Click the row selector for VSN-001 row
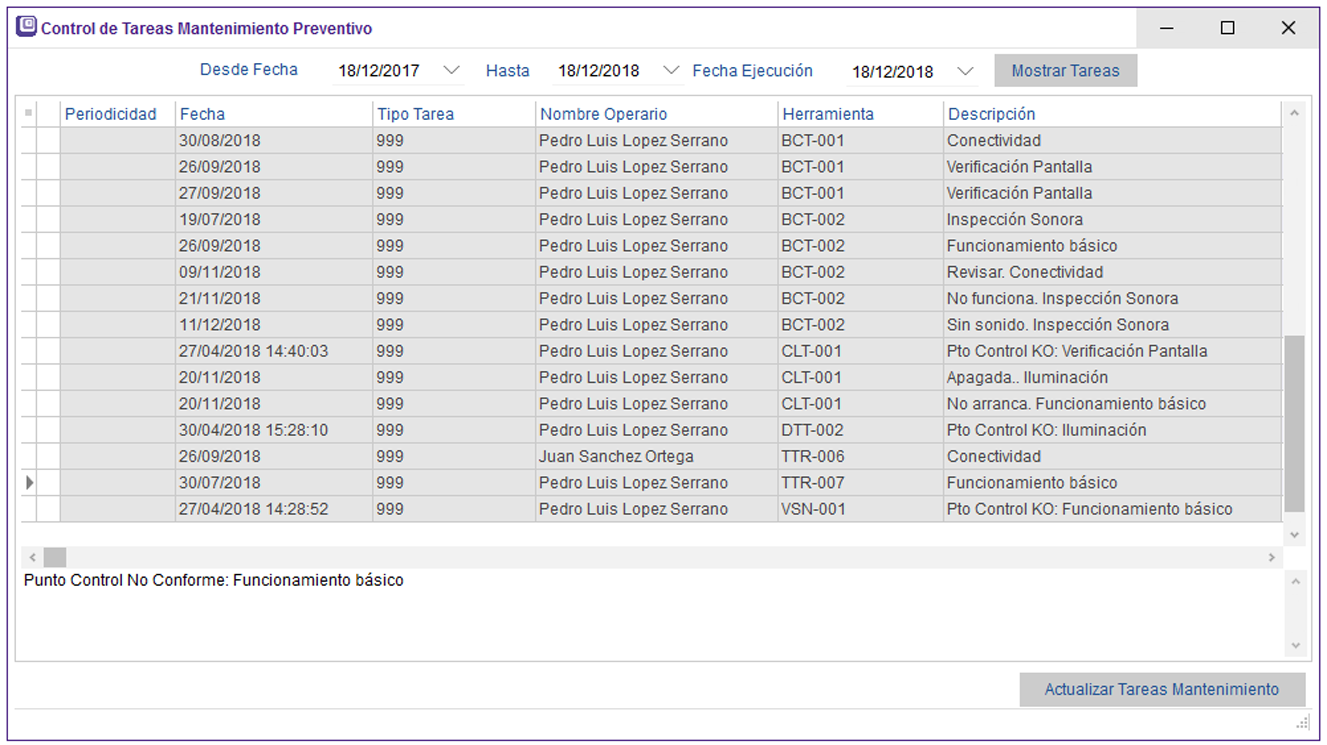Image resolution: width=1327 pixels, height=745 pixels. click(29, 509)
